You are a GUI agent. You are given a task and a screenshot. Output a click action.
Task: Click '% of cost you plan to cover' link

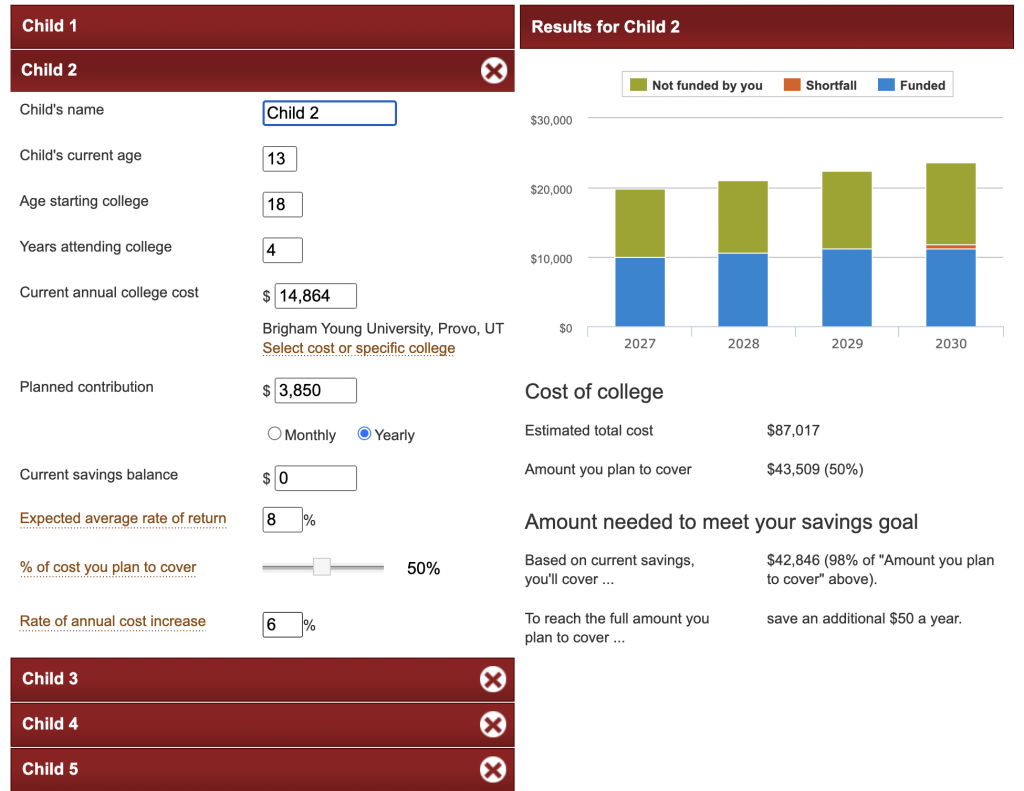tap(108, 567)
